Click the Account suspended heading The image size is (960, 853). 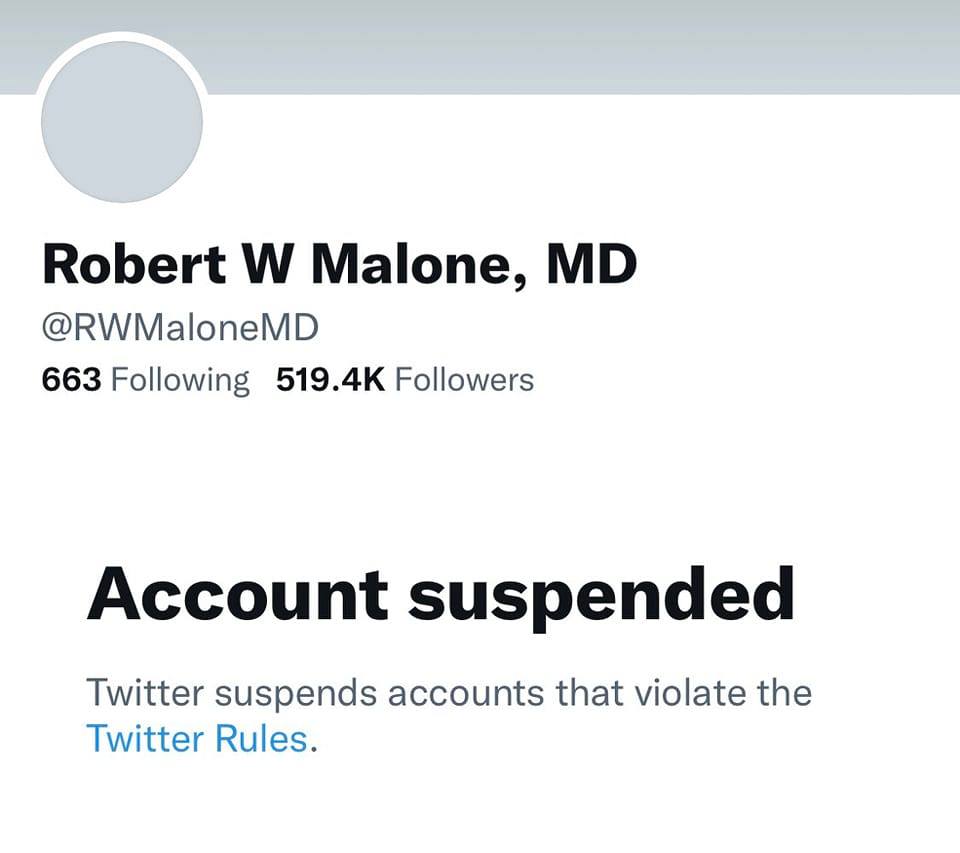click(440, 594)
